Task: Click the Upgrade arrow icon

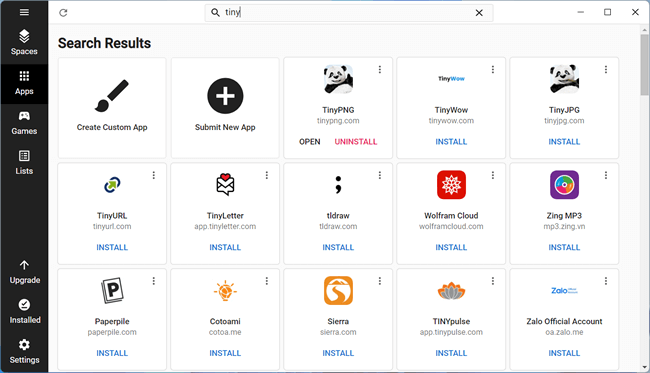Action: (24, 265)
